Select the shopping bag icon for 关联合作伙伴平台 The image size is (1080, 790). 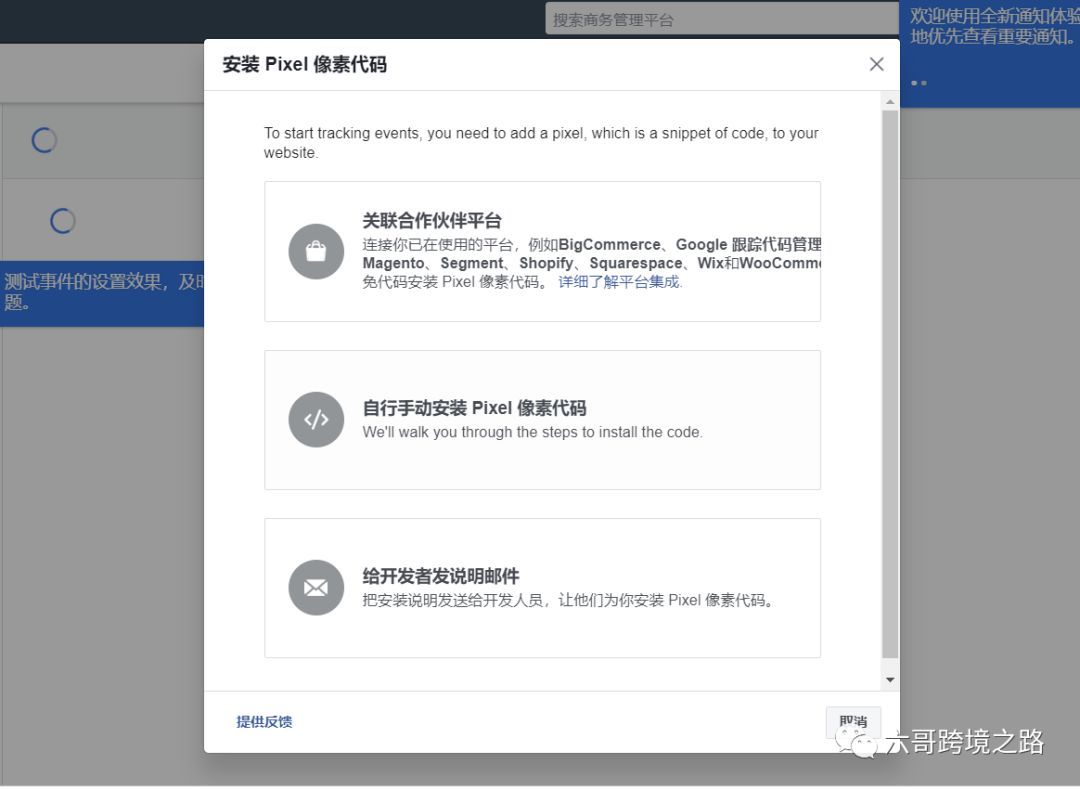click(x=316, y=253)
